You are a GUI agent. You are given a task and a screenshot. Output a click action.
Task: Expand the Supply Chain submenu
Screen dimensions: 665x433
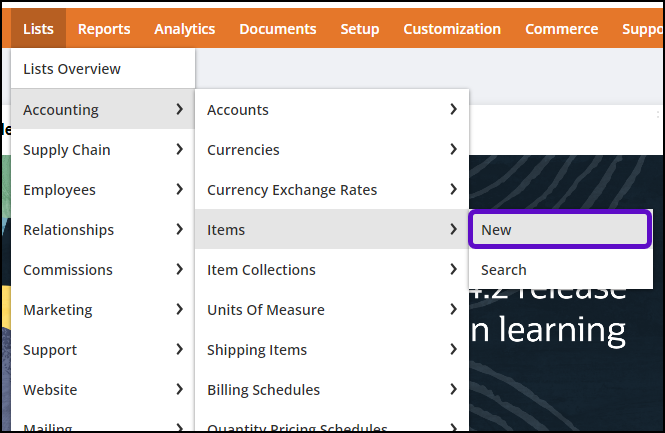102,150
